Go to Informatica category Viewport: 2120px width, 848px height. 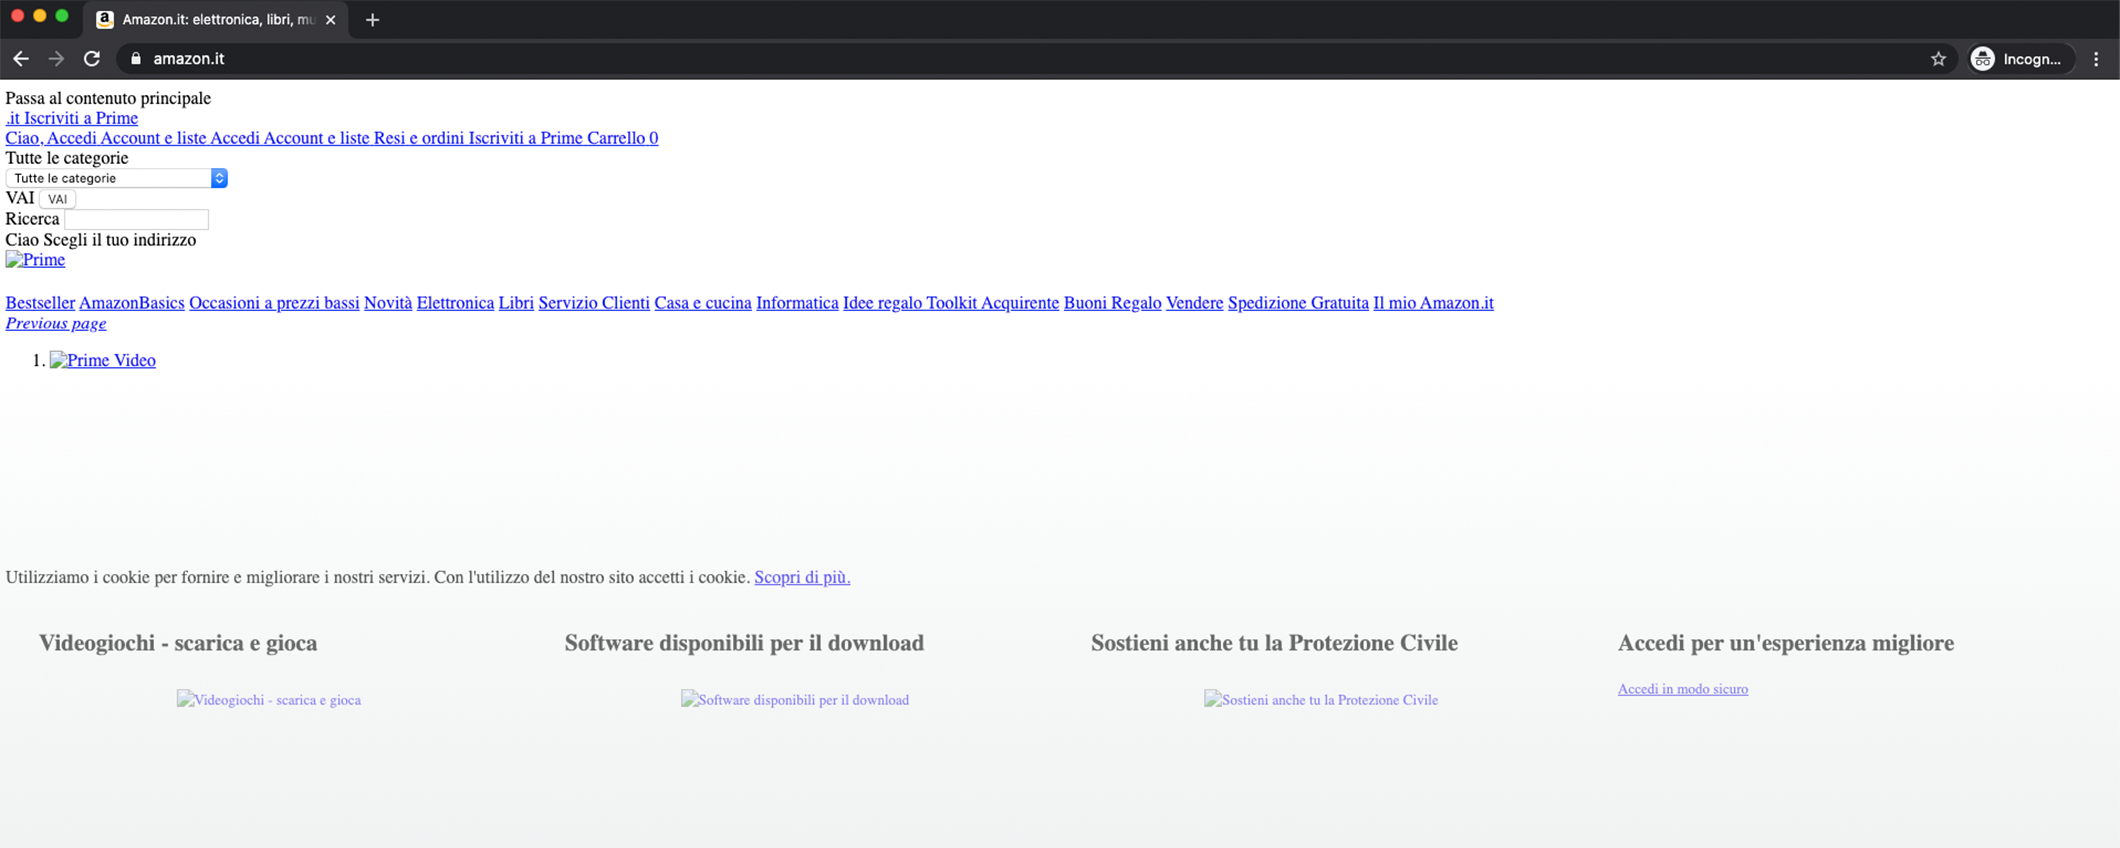point(797,303)
